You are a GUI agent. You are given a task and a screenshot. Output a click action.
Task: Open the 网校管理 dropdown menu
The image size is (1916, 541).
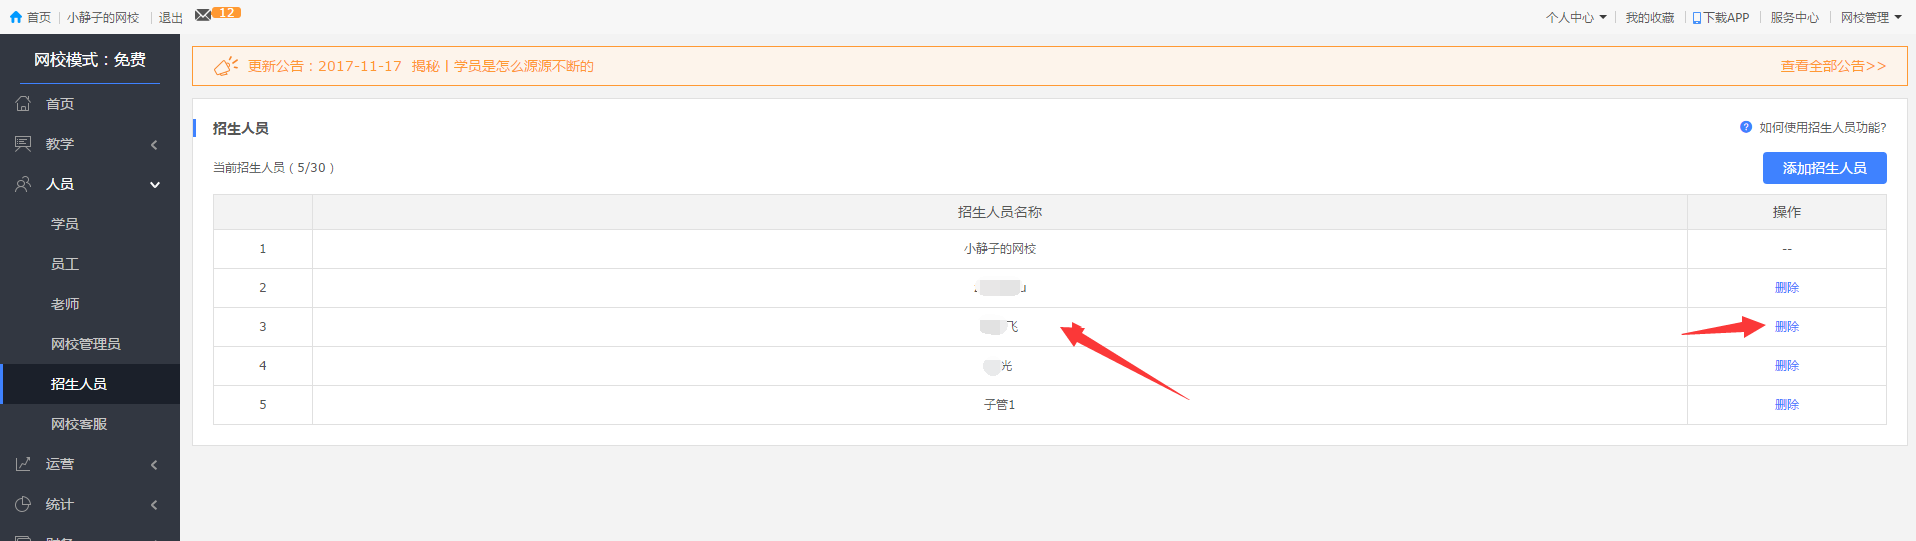click(x=1870, y=17)
